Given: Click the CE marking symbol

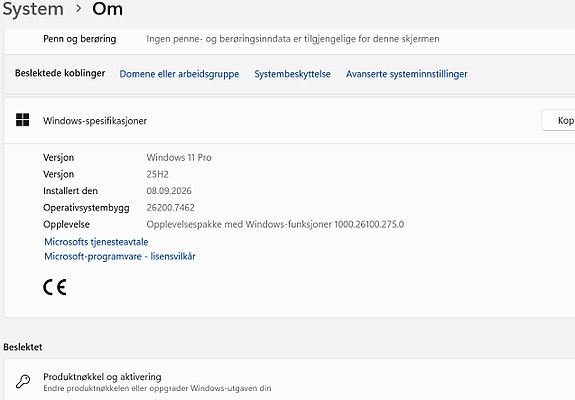Looking at the screenshot, I should click(x=55, y=287).
